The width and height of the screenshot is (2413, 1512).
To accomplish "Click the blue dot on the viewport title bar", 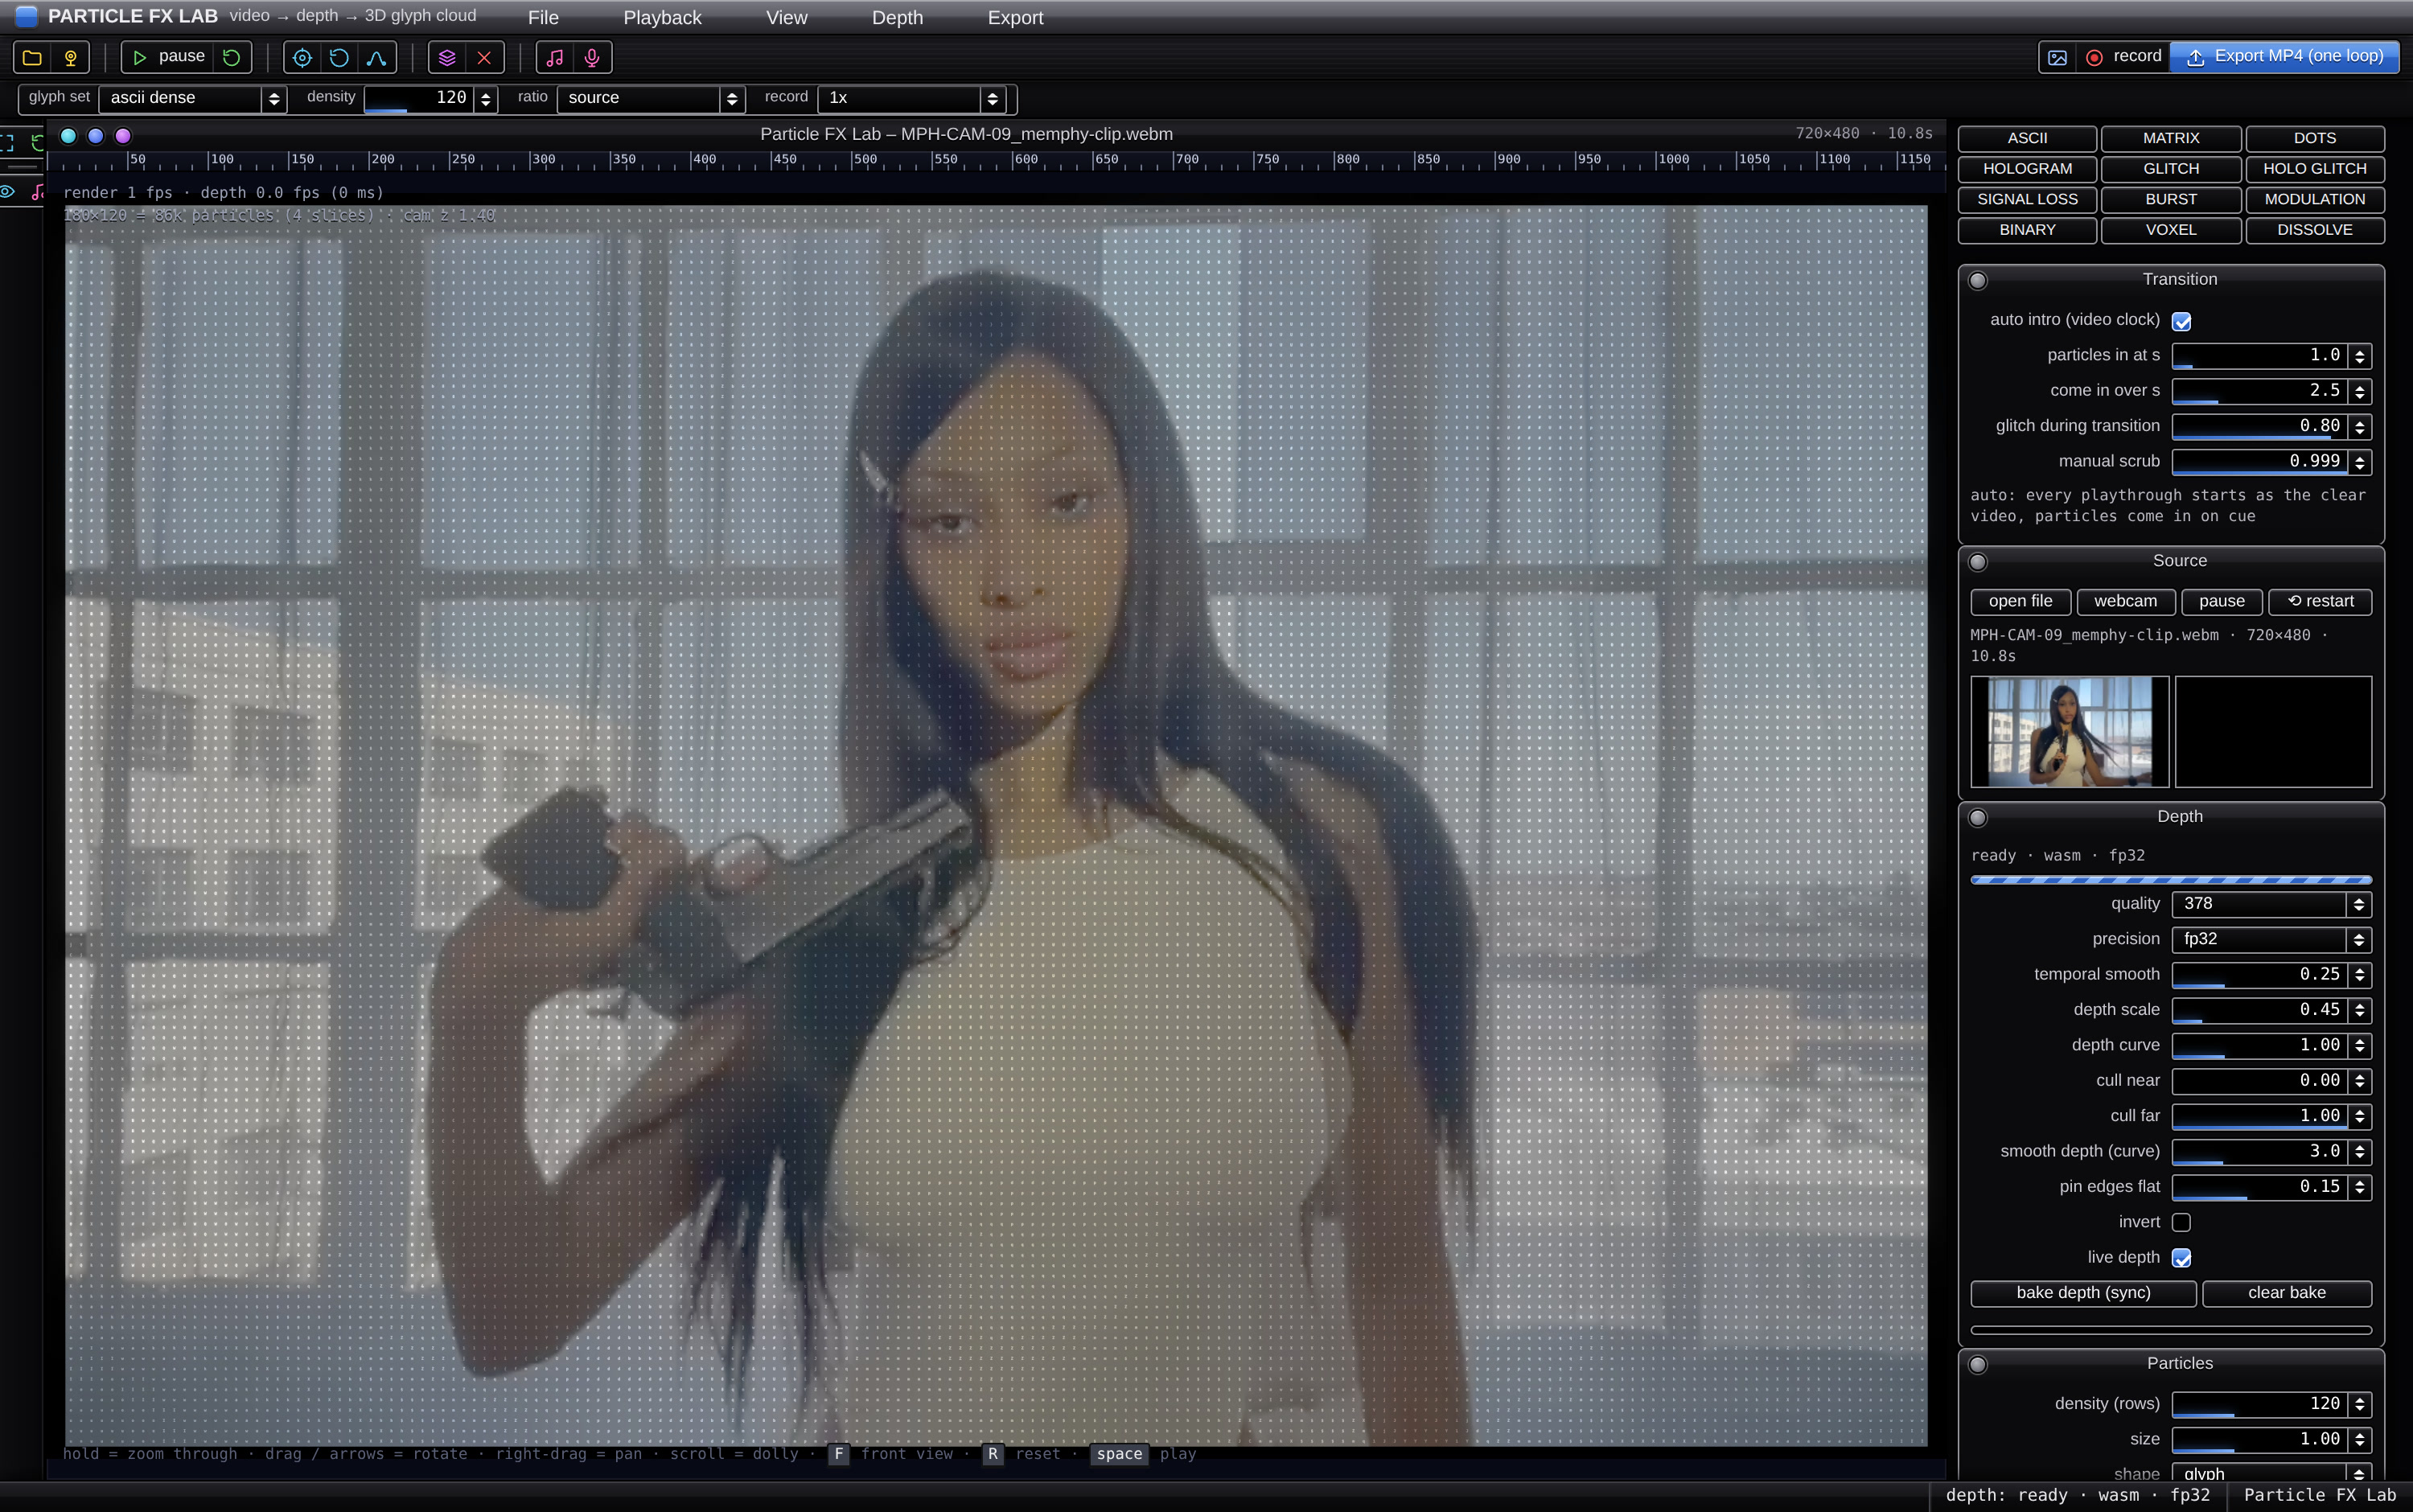I will [96, 135].
